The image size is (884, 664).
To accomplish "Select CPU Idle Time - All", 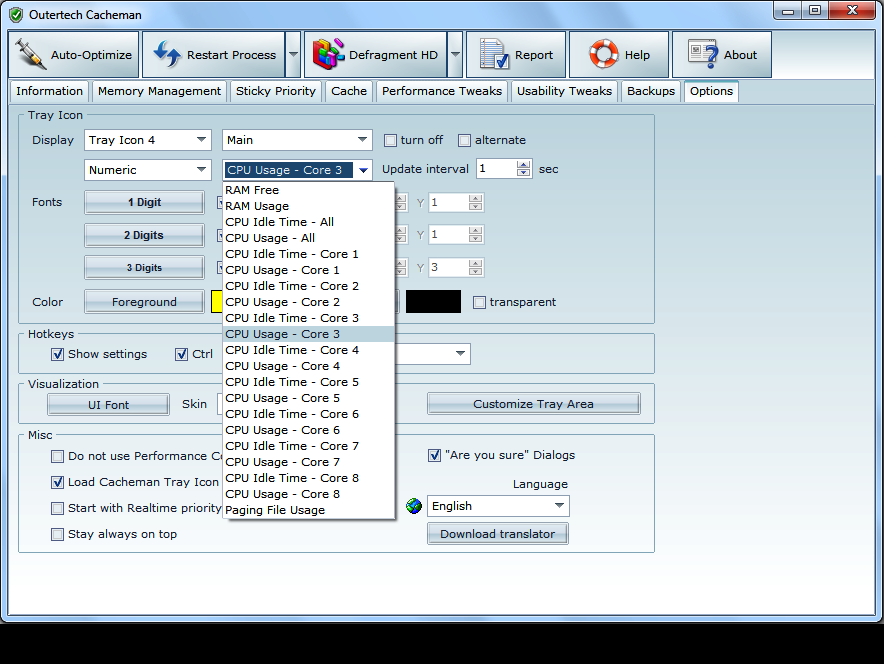I will tap(308, 222).
